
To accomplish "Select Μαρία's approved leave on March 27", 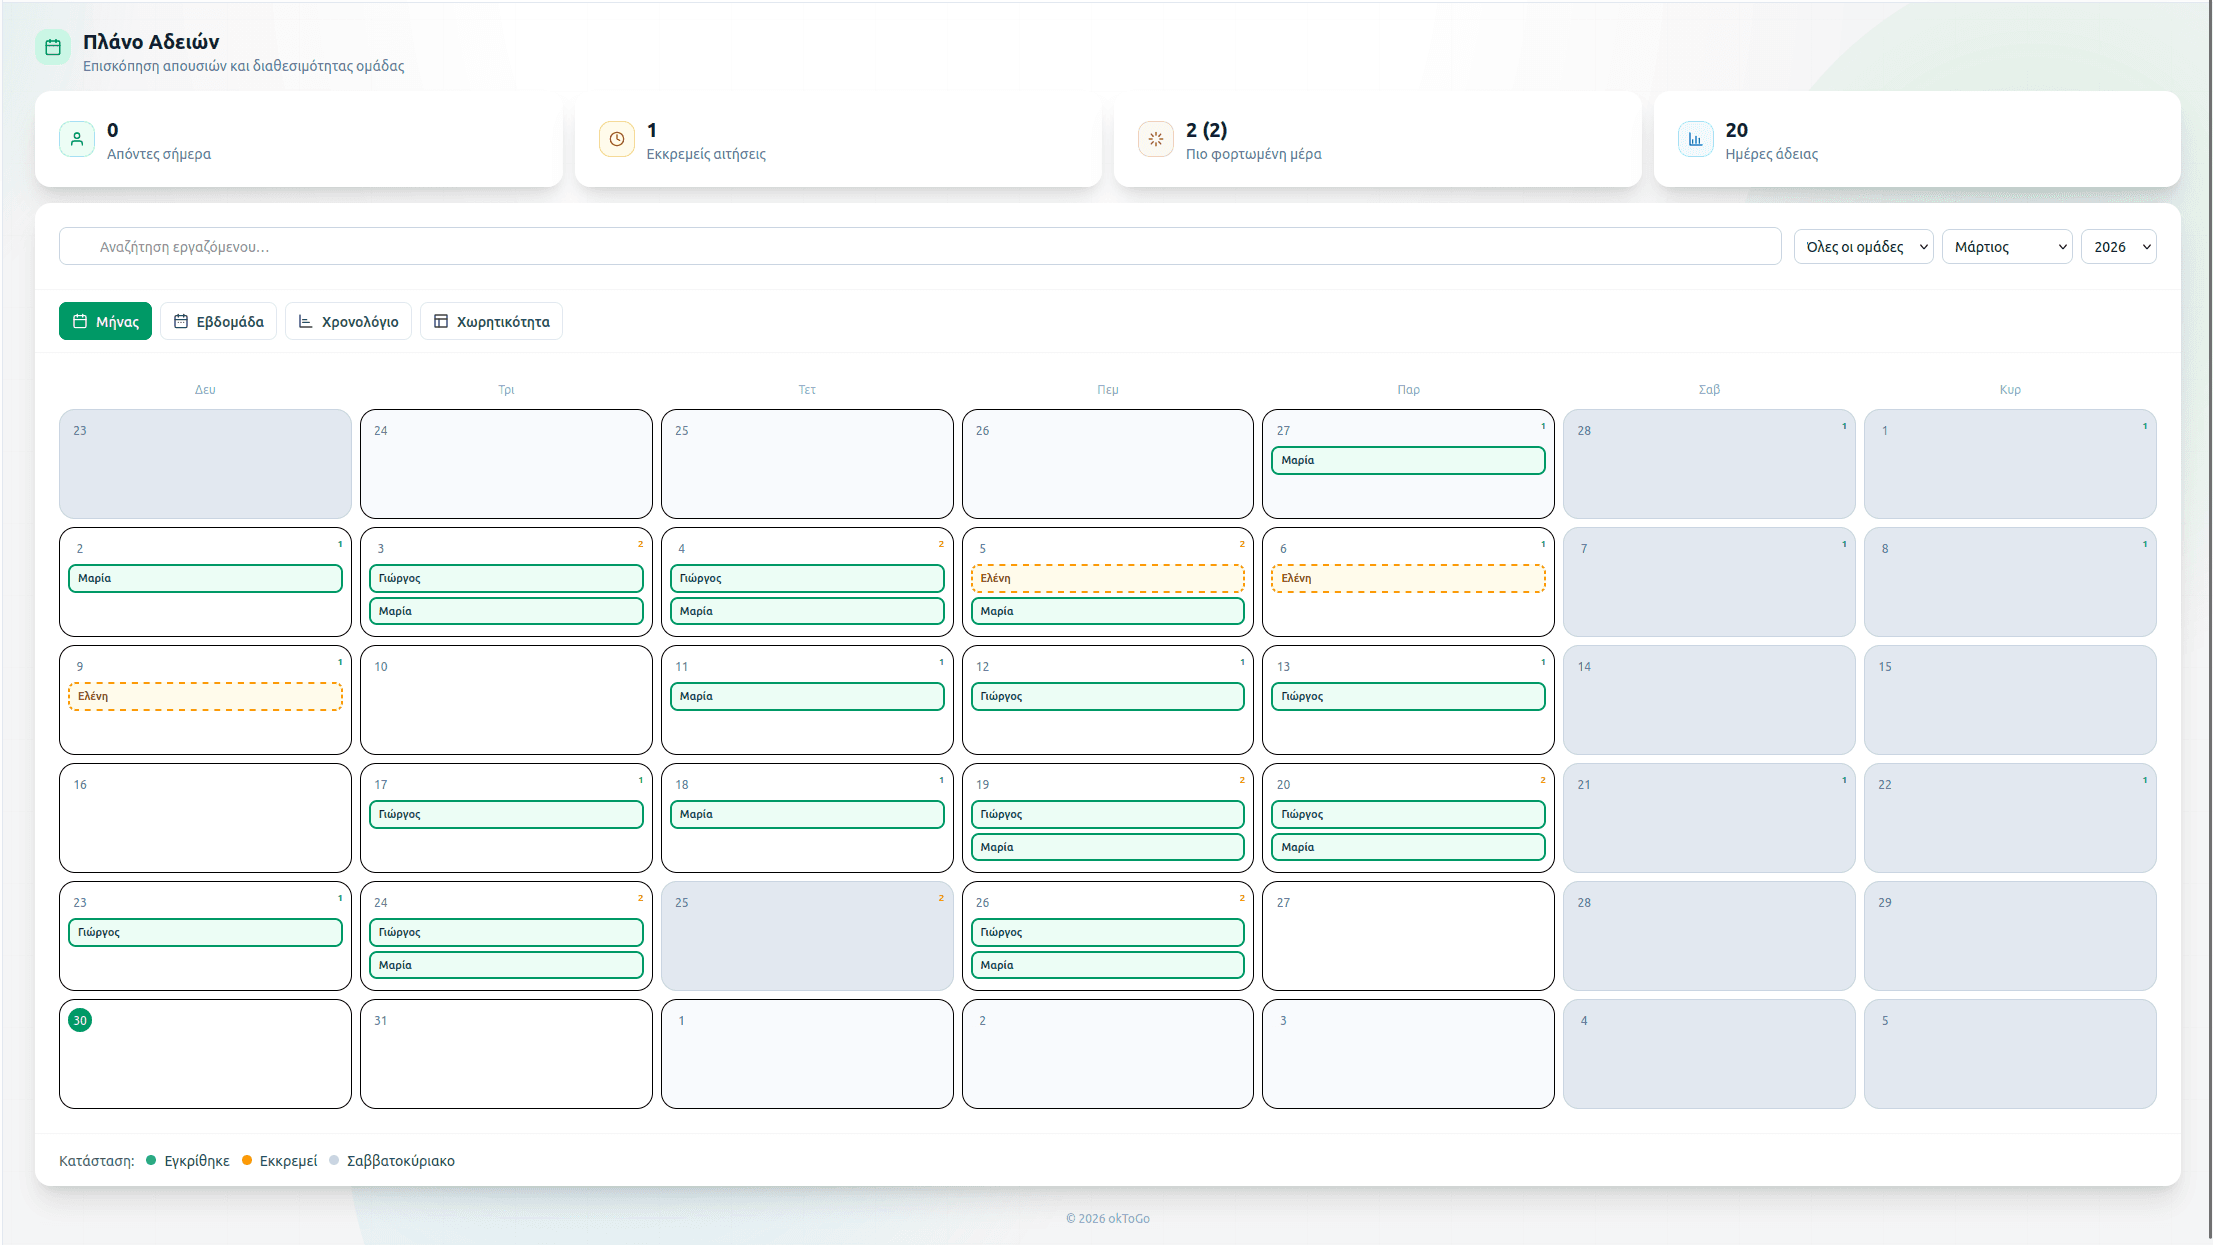I will click(x=1407, y=460).
